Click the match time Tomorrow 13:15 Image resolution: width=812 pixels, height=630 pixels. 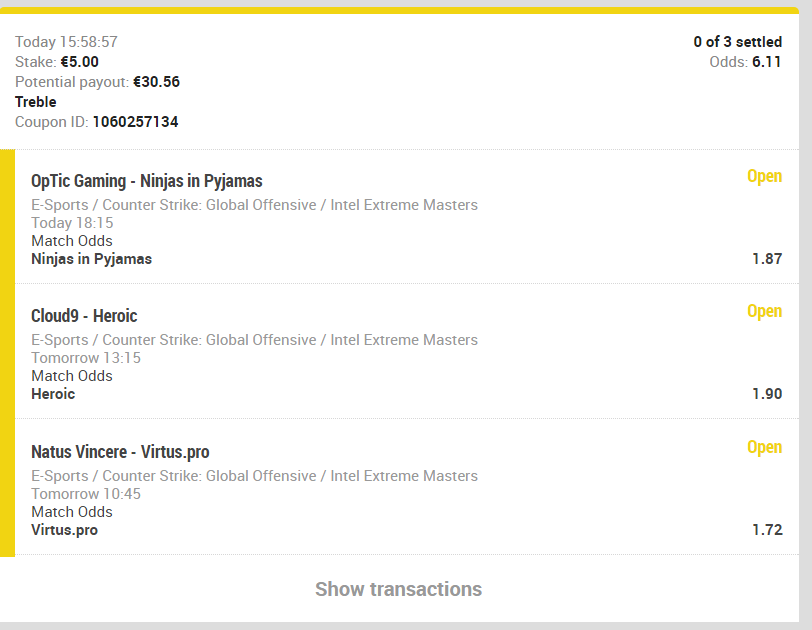86,358
